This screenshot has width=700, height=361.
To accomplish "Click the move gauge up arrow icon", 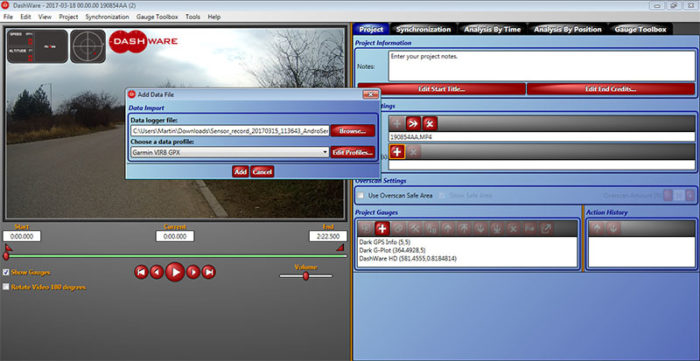I will (x=448, y=228).
